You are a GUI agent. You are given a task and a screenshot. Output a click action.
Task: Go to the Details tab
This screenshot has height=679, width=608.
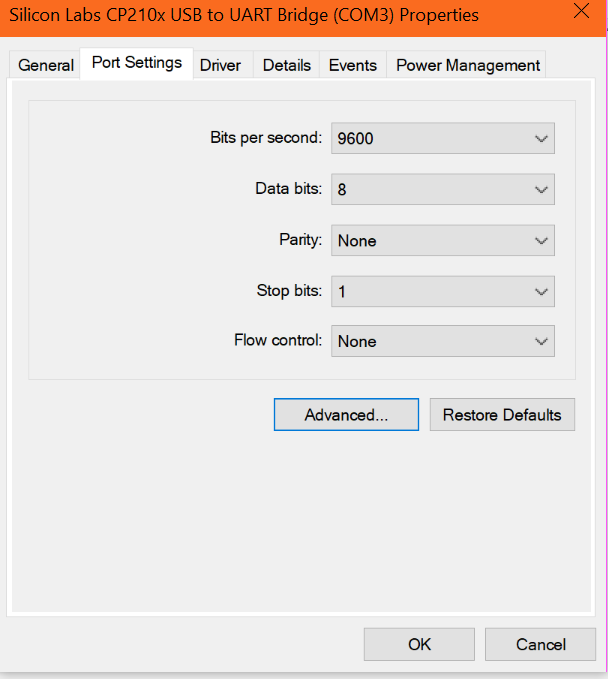coord(287,65)
